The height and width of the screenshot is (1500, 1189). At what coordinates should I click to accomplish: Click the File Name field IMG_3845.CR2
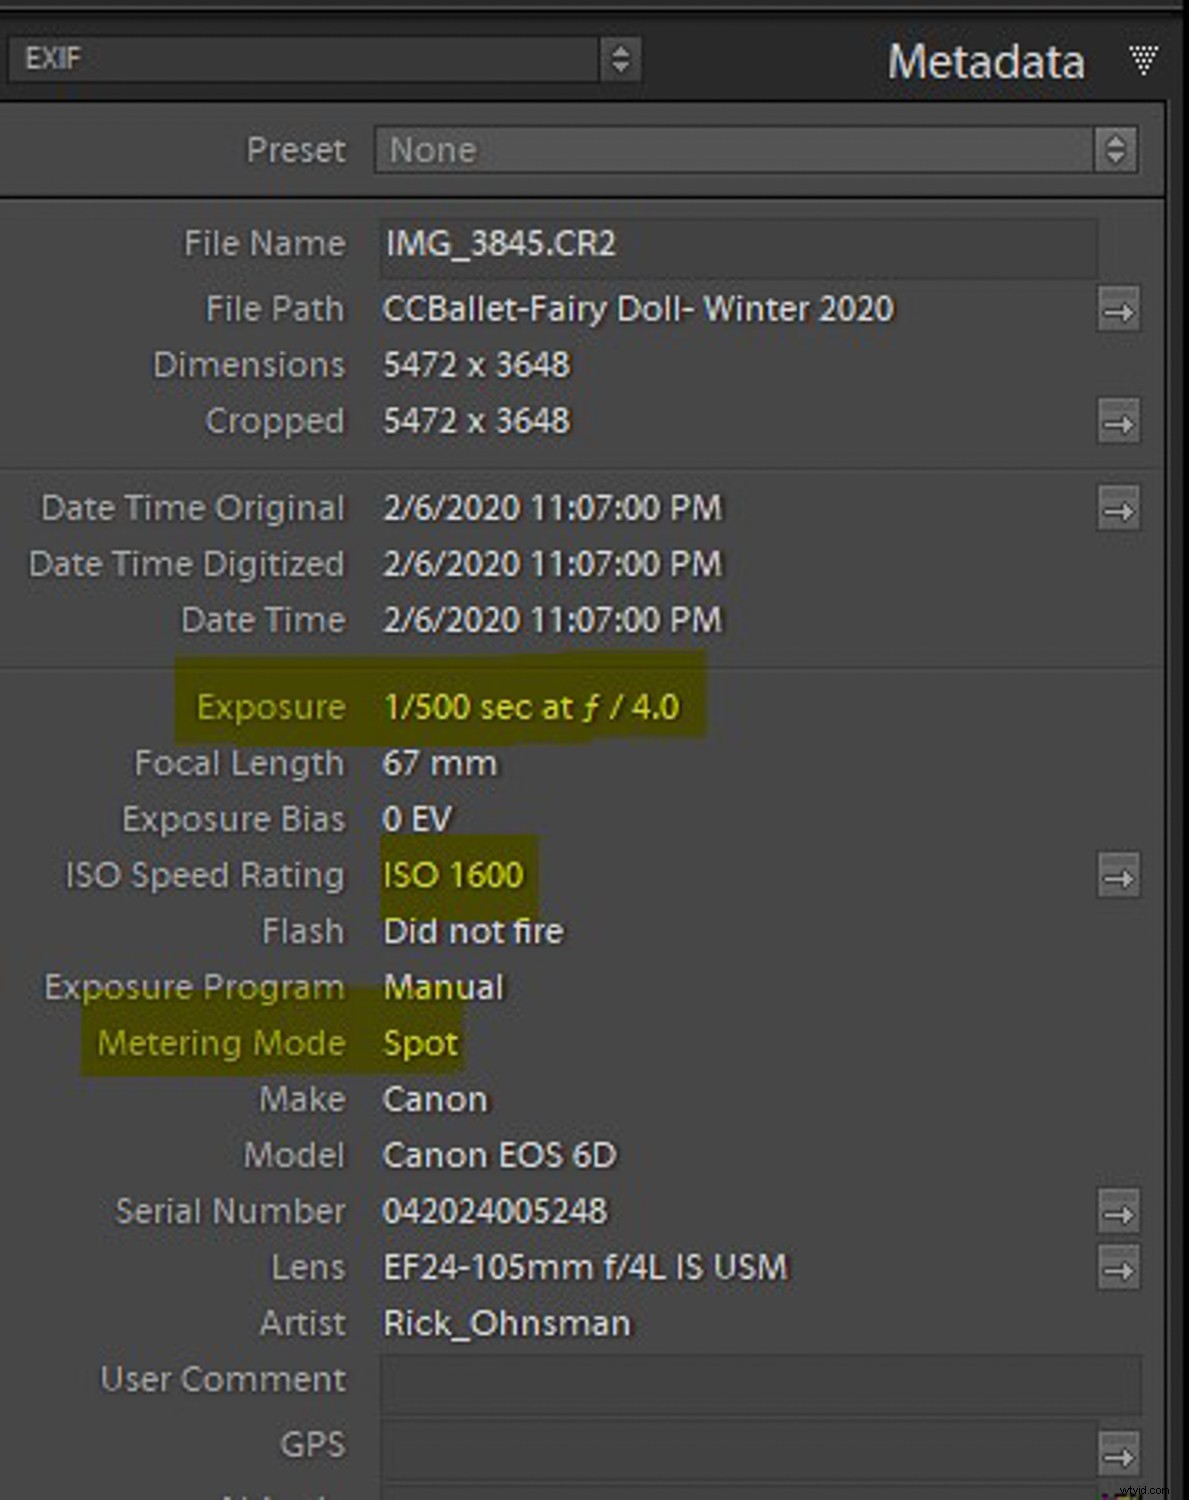pos(737,244)
